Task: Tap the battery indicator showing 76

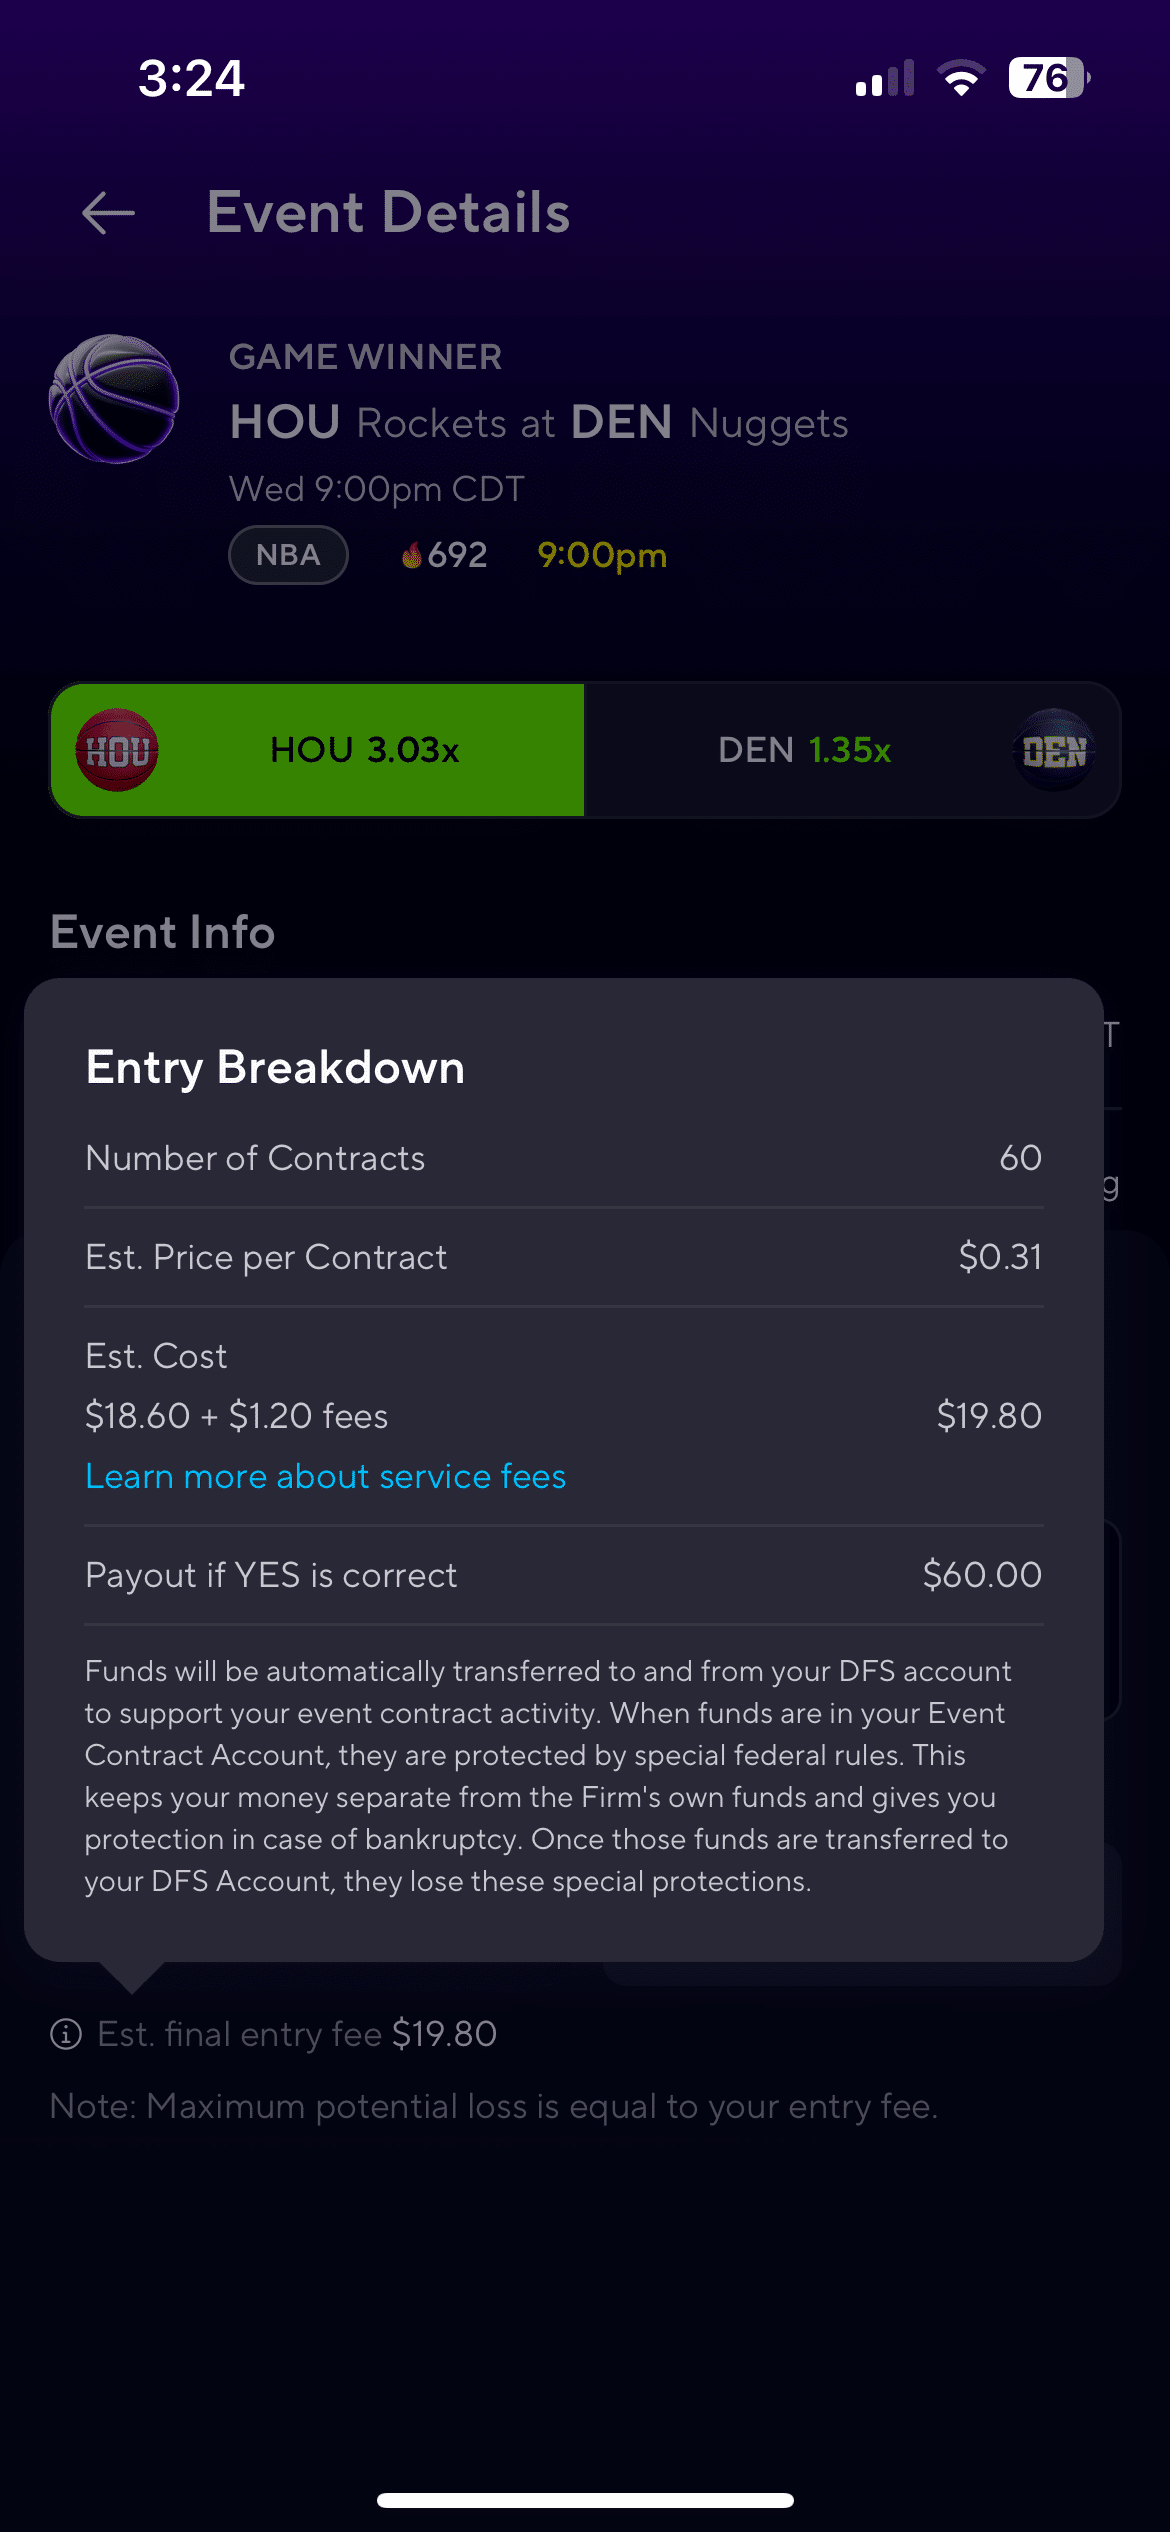Action: [1048, 78]
